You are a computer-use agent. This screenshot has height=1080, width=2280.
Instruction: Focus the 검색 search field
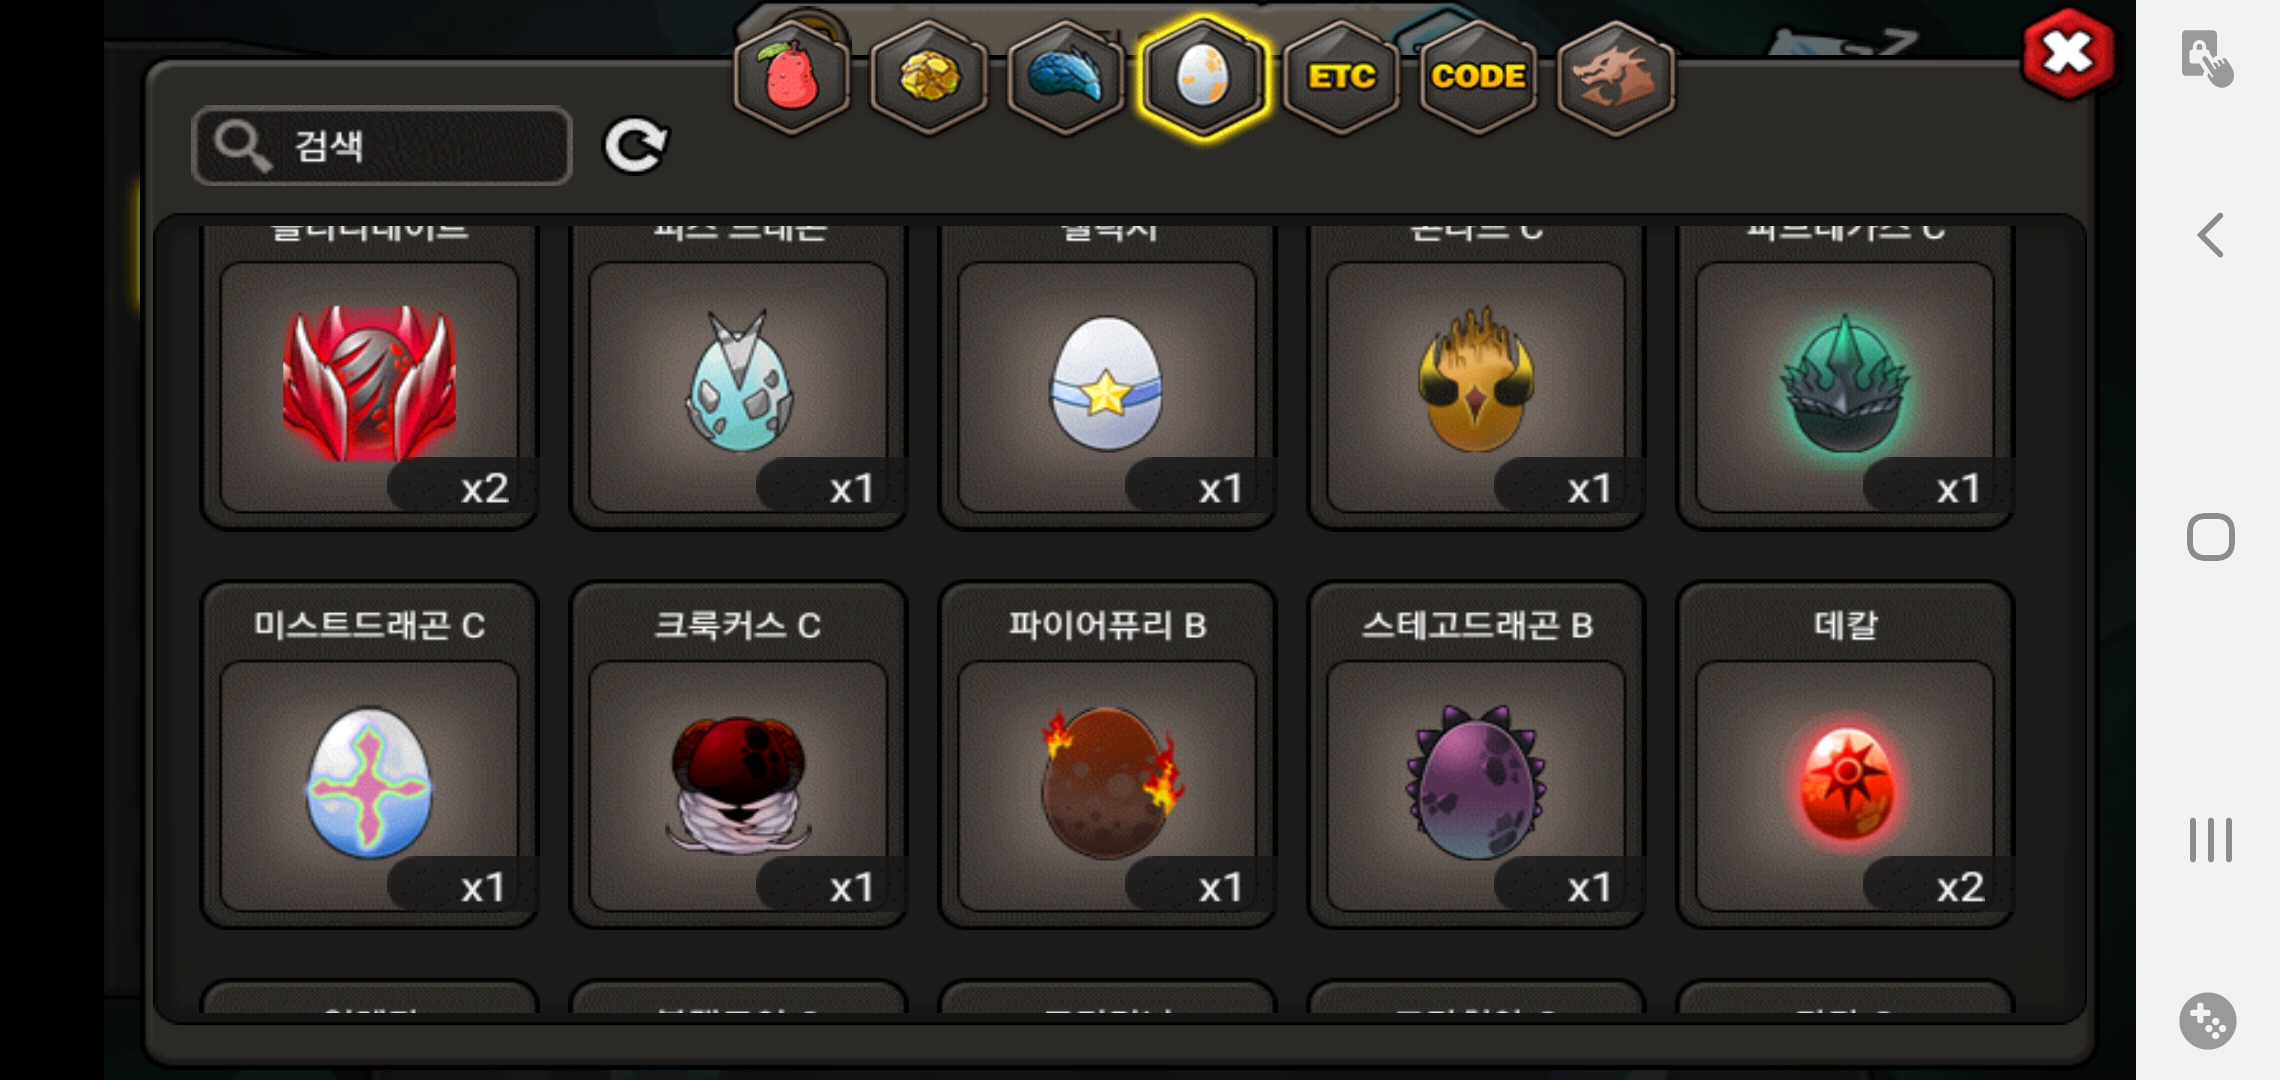[x=382, y=146]
